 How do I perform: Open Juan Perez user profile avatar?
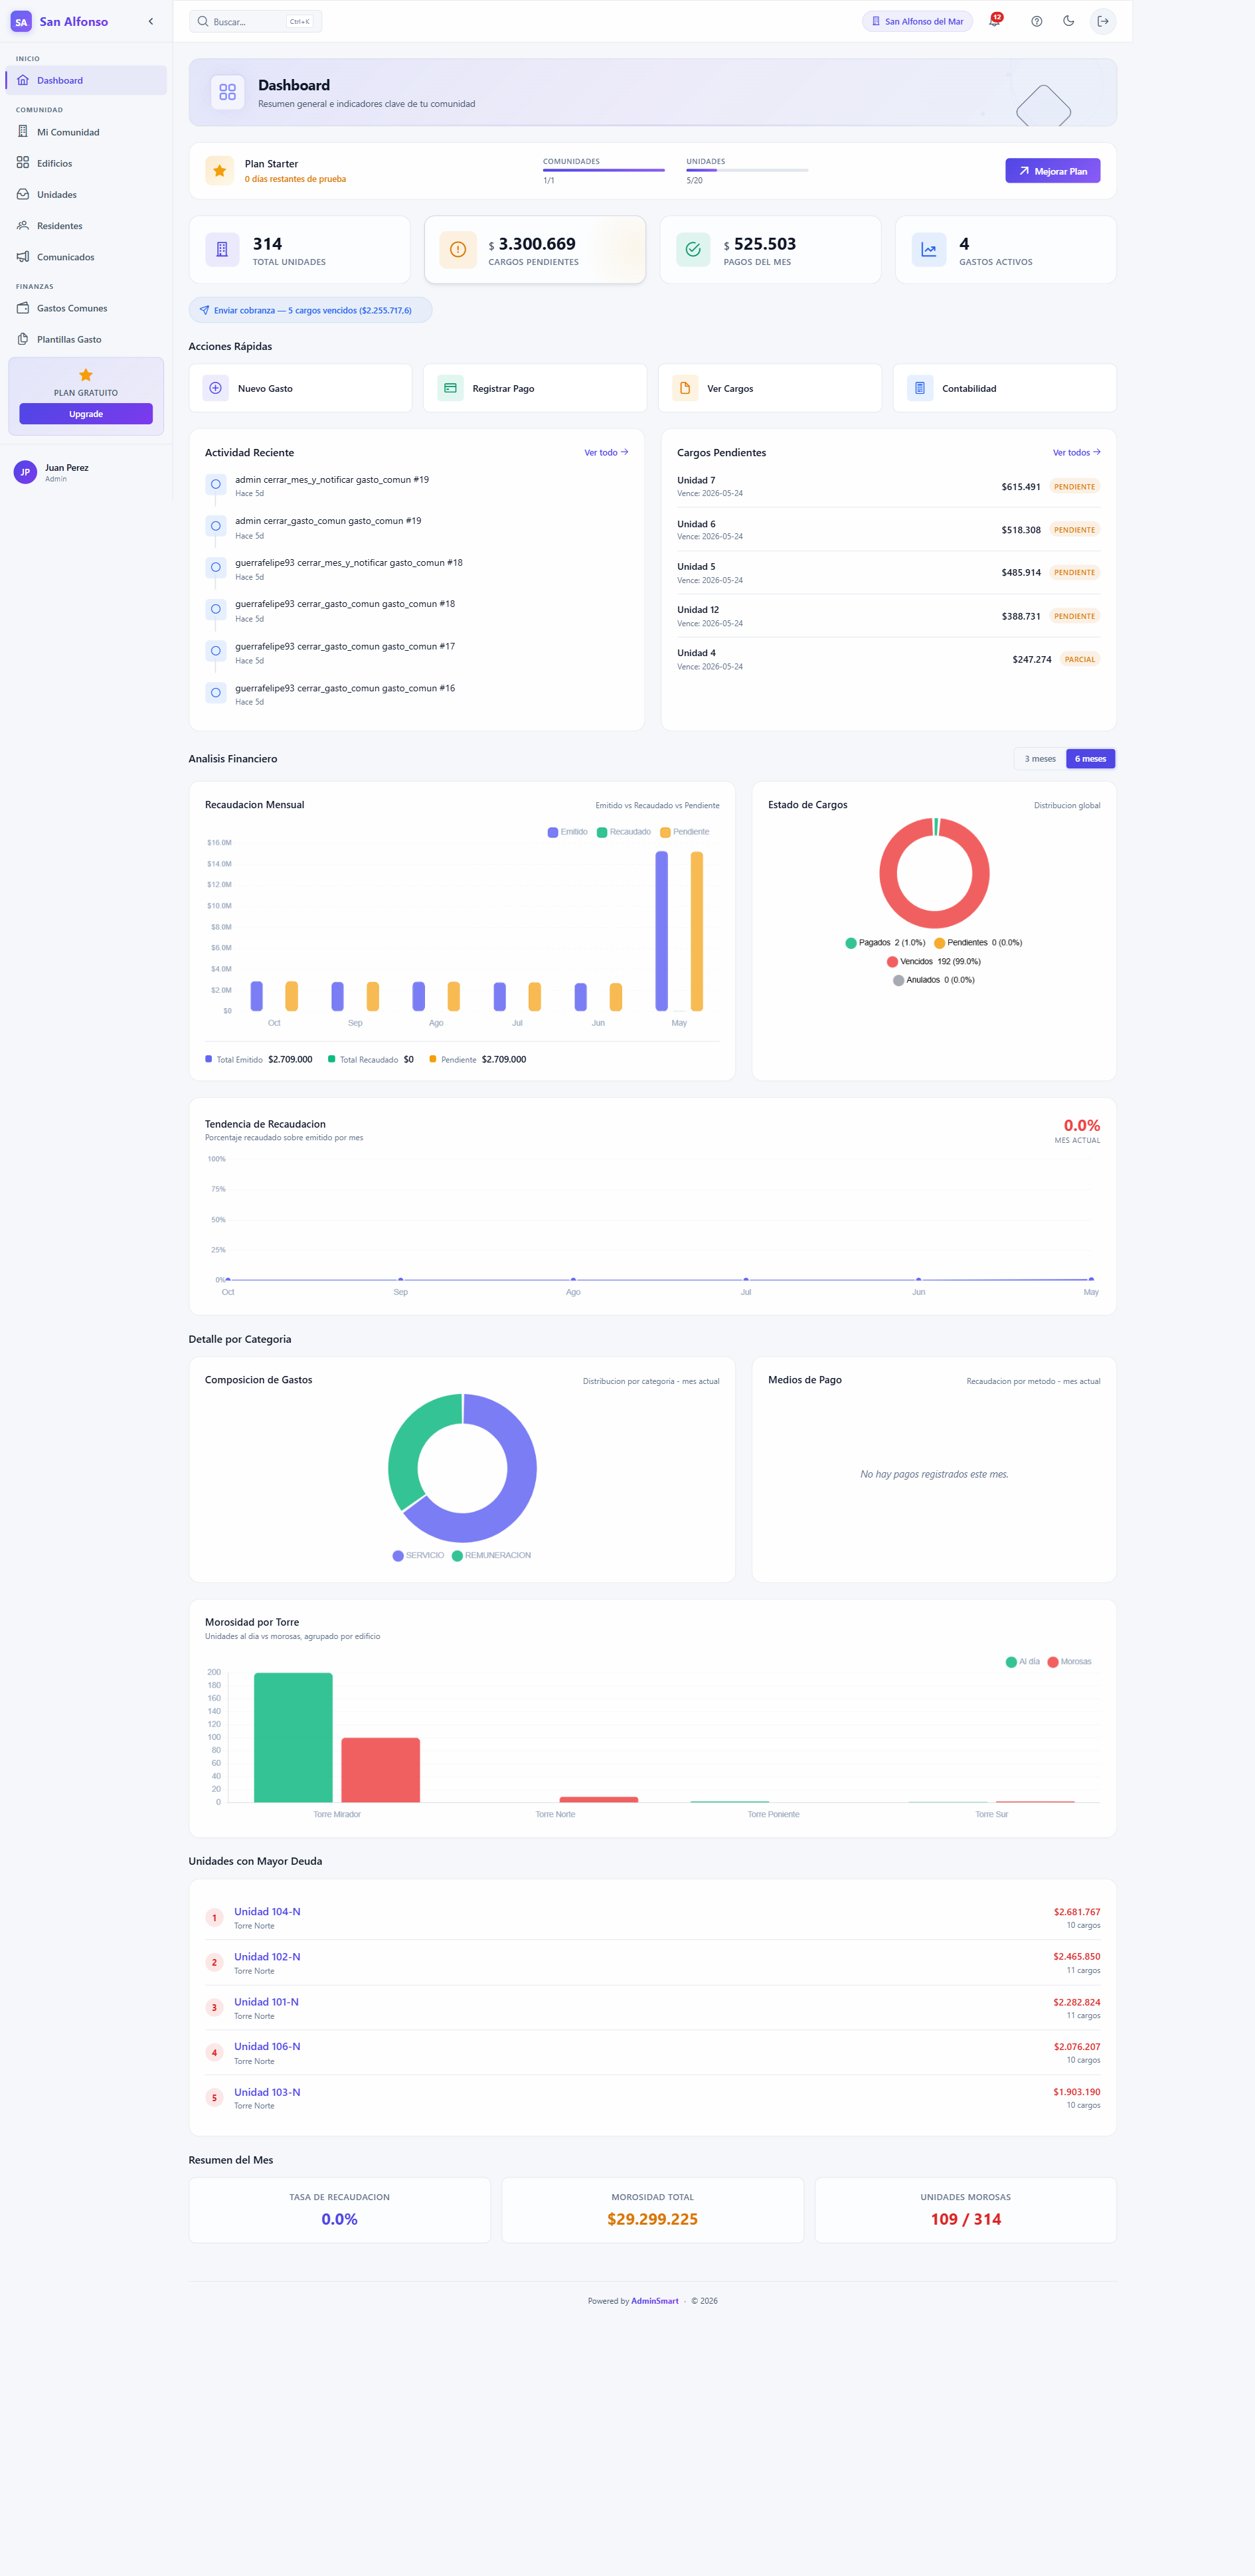[25, 472]
